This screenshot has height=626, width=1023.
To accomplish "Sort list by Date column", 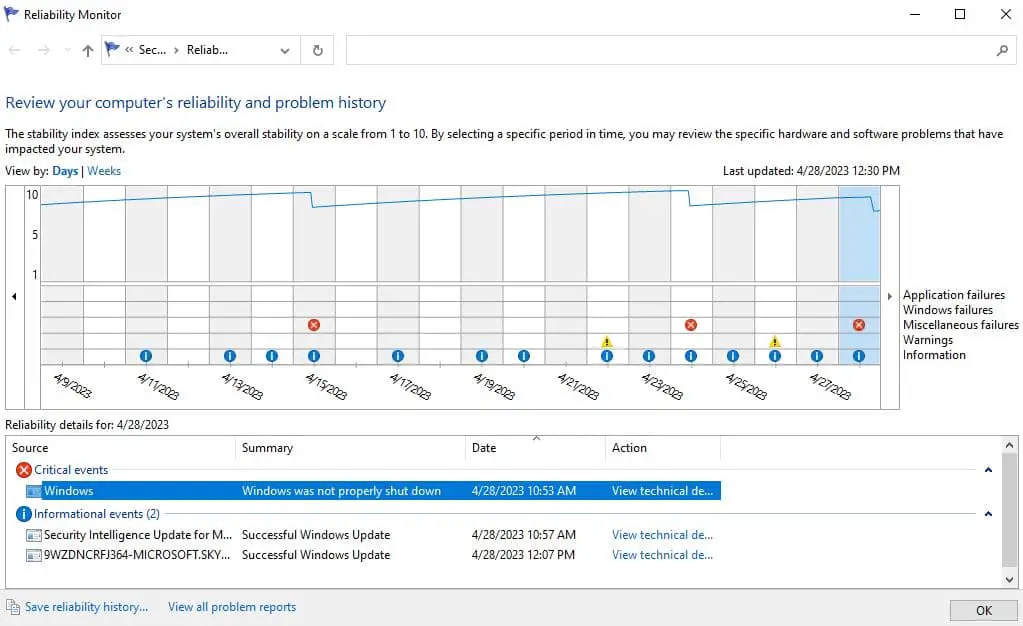I will pos(536,448).
